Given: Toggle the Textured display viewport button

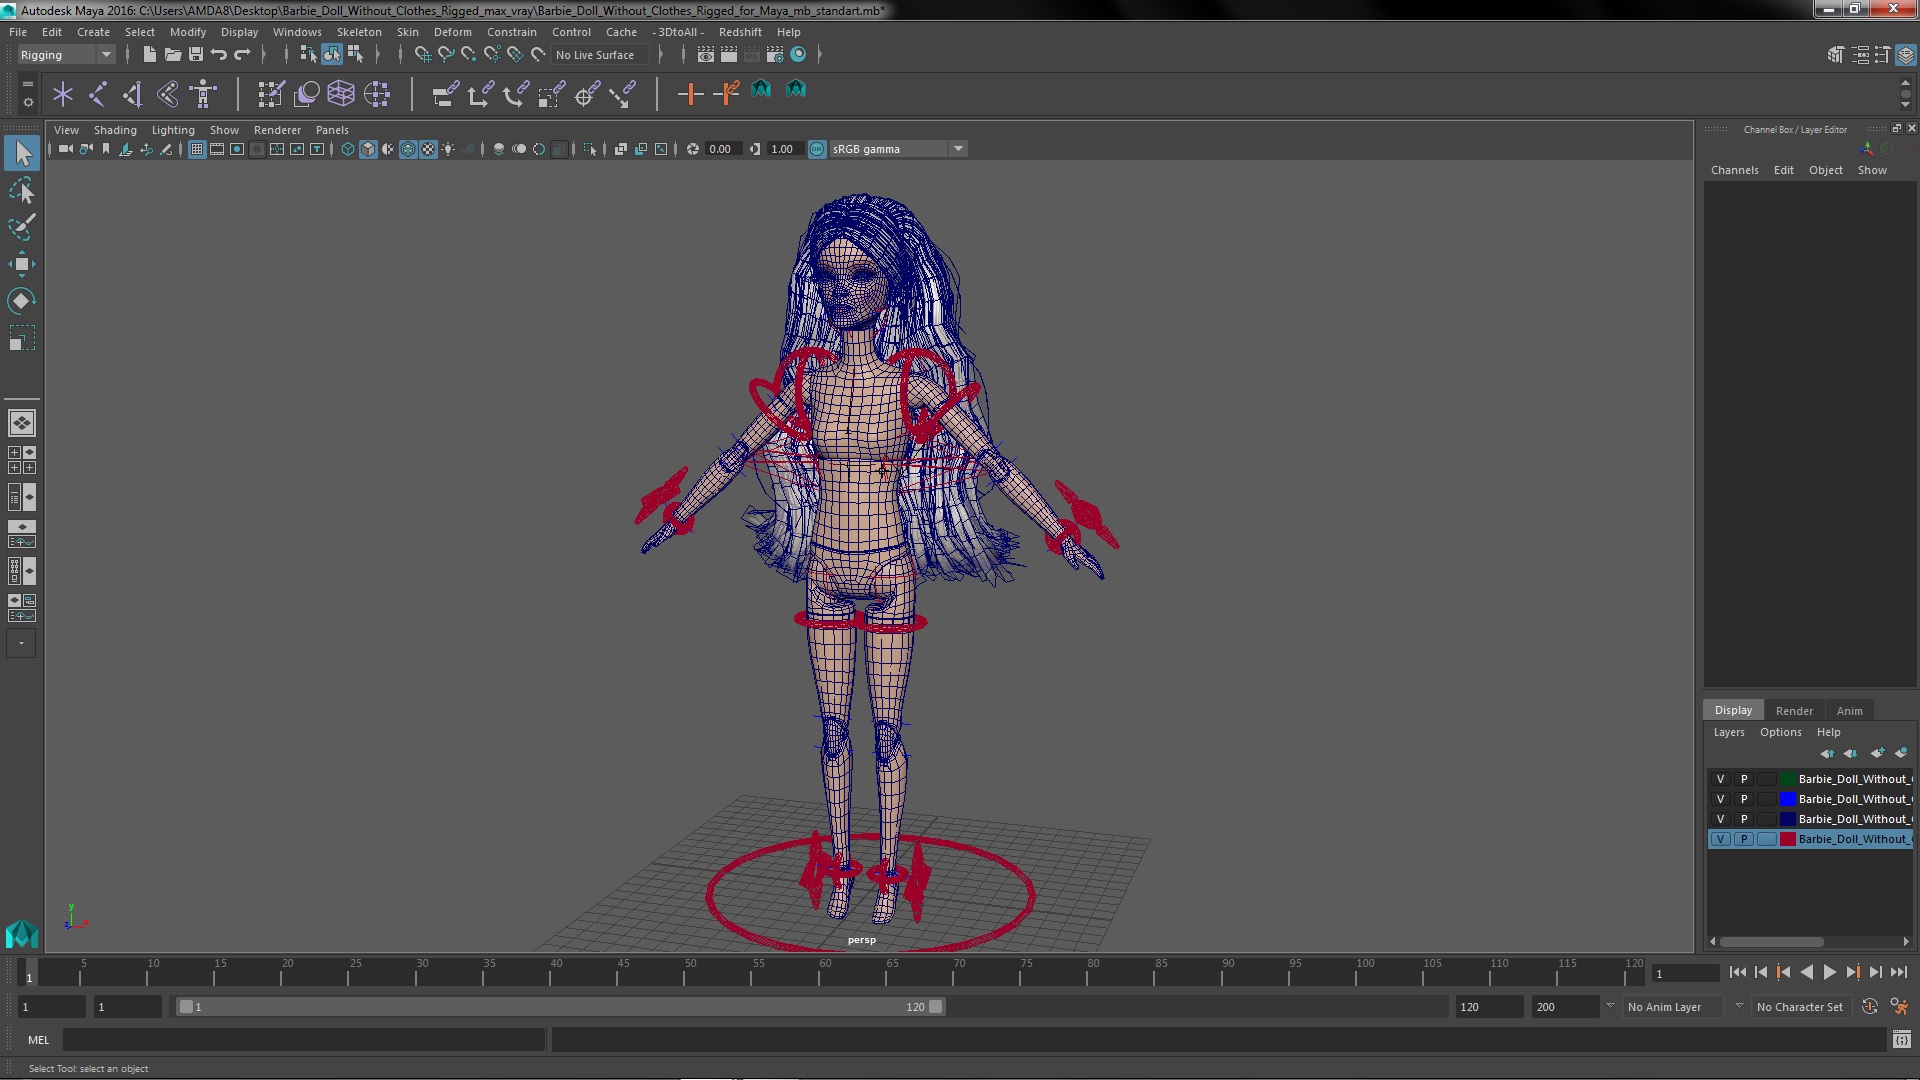Looking at the screenshot, I should 428,149.
